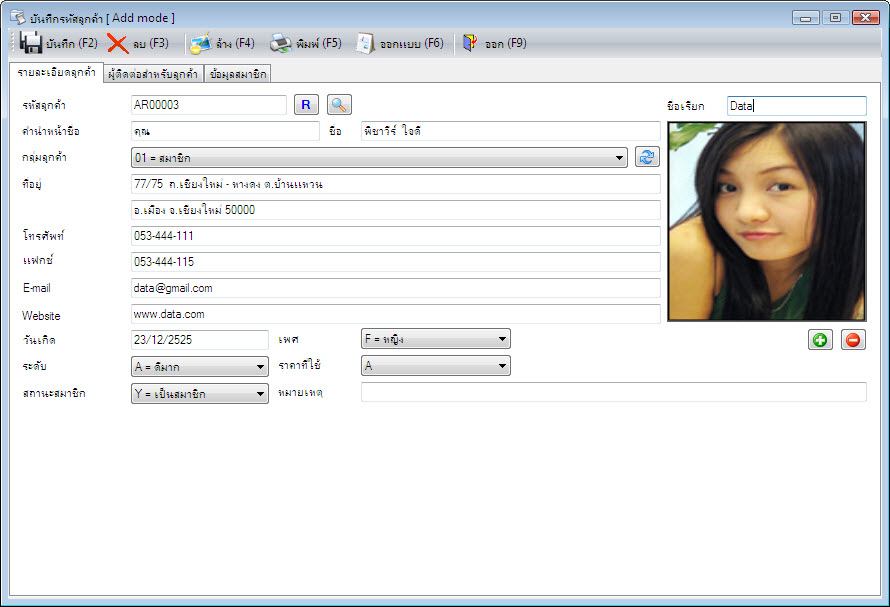Click the E-mail field data@gmail.com
890x607 pixels.
coord(396,288)
